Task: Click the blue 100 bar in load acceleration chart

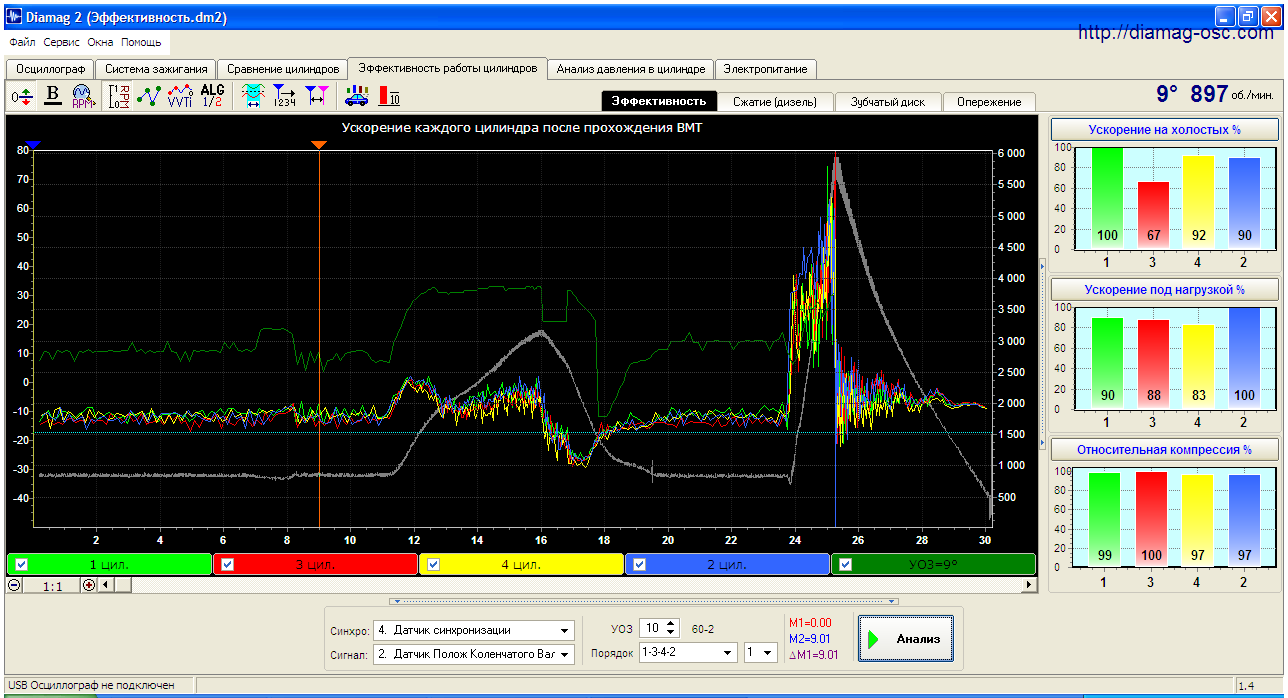Action: coord(1245,358)
